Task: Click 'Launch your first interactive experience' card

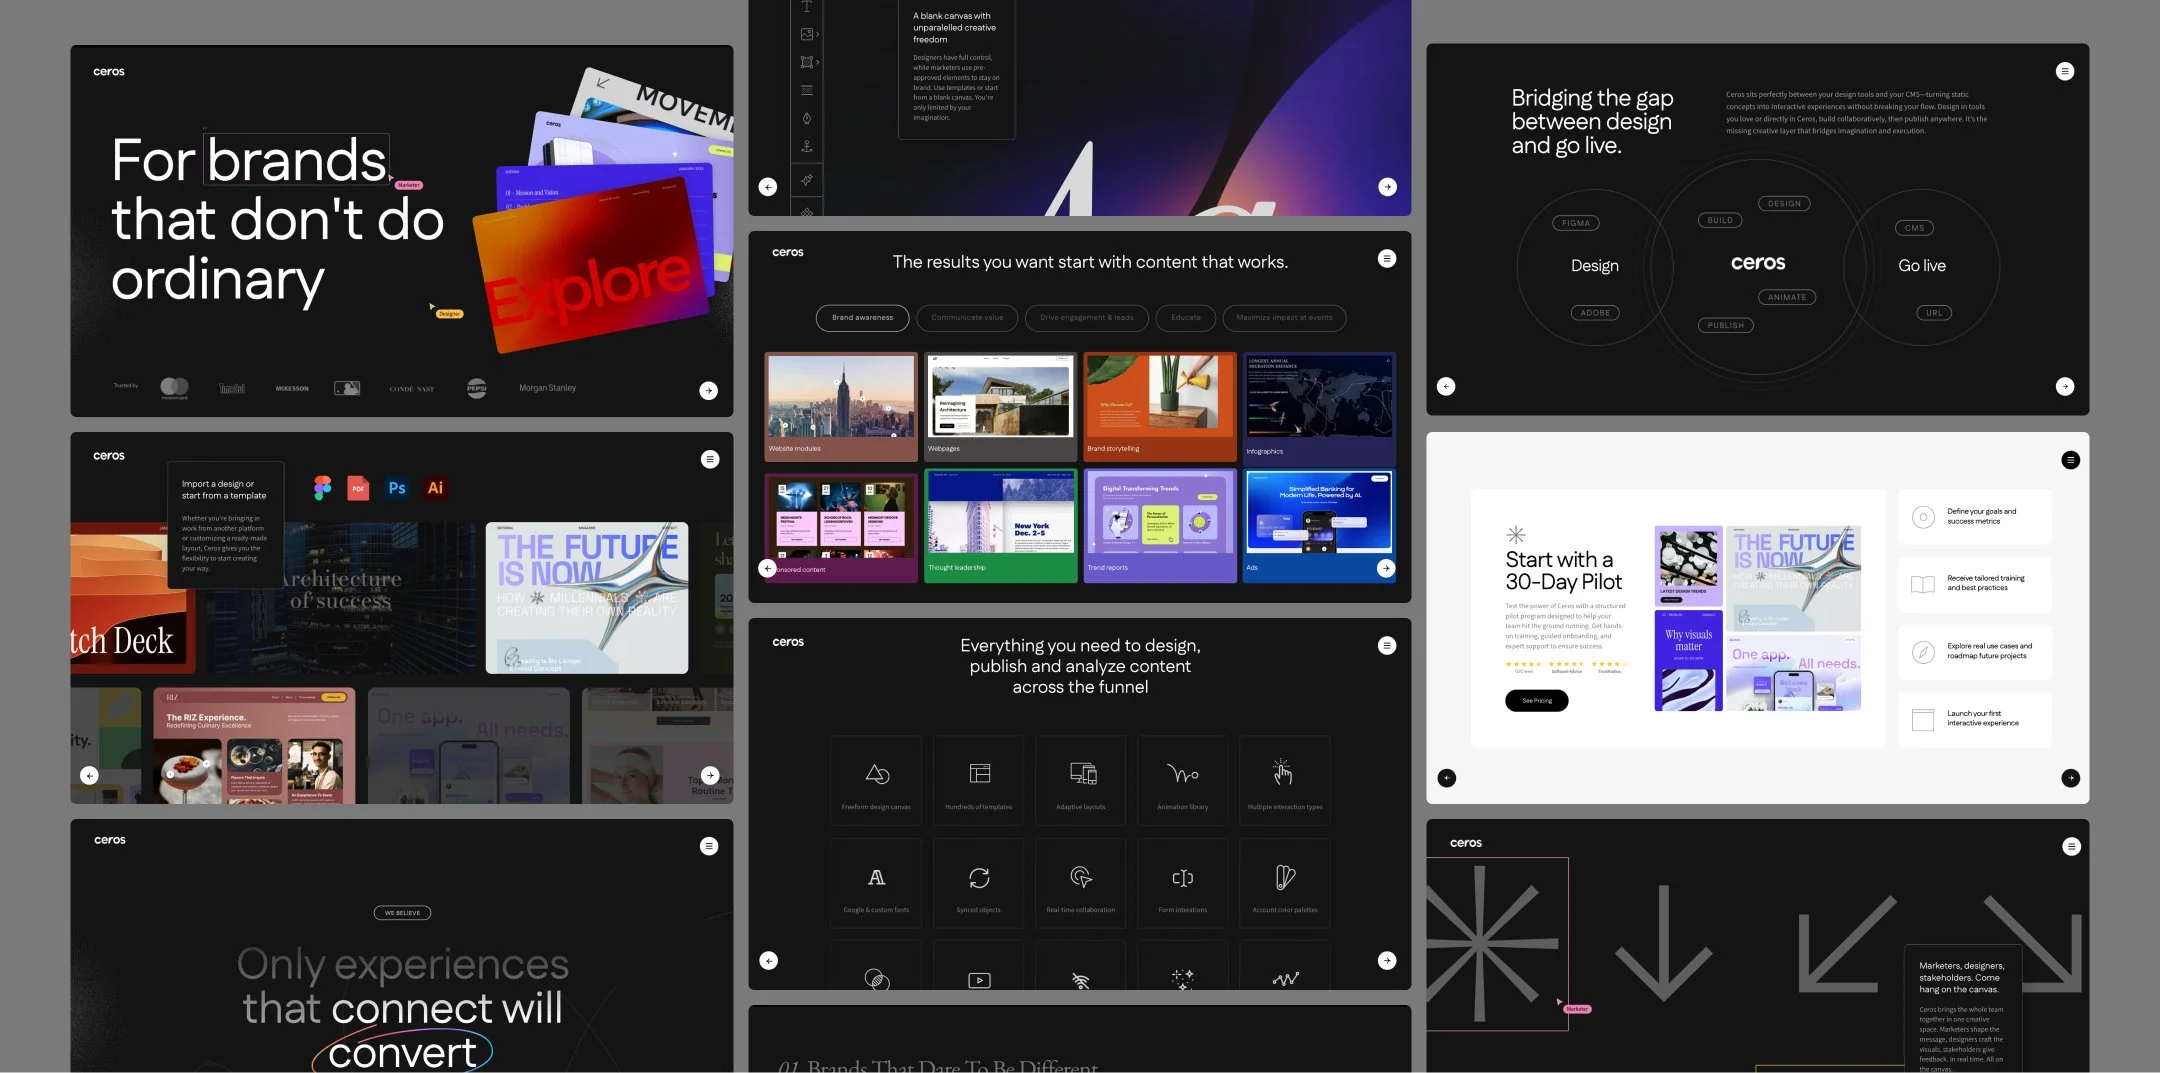Action: (x=1975, y=719)
